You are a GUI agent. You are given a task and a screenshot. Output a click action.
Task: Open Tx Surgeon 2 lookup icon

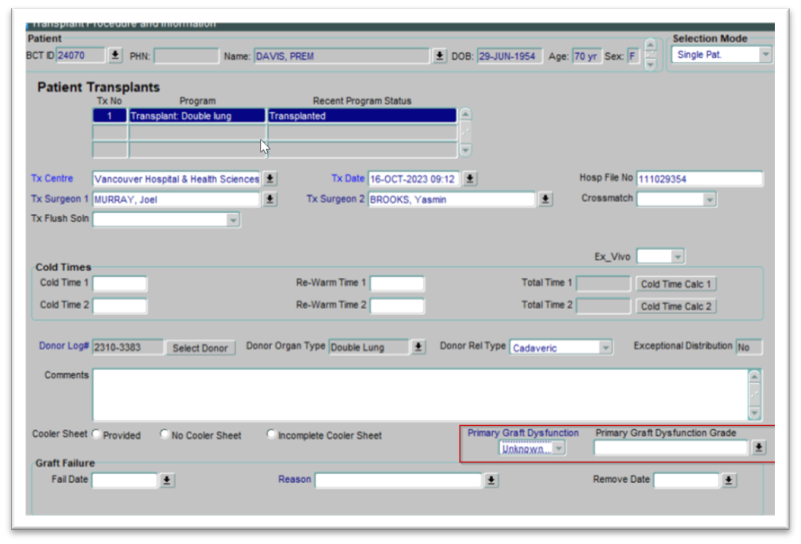(x=545, y=199)
